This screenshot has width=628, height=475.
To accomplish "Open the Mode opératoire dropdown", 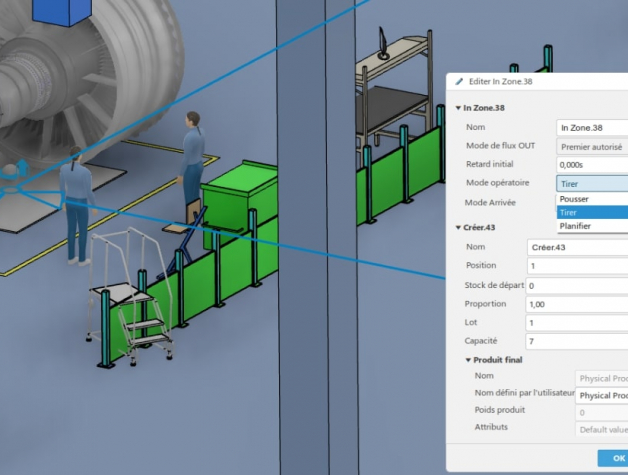I will [591, 183].
